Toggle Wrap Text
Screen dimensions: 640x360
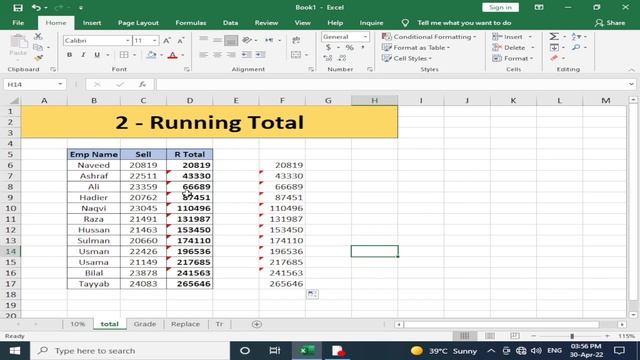point(296,40)
